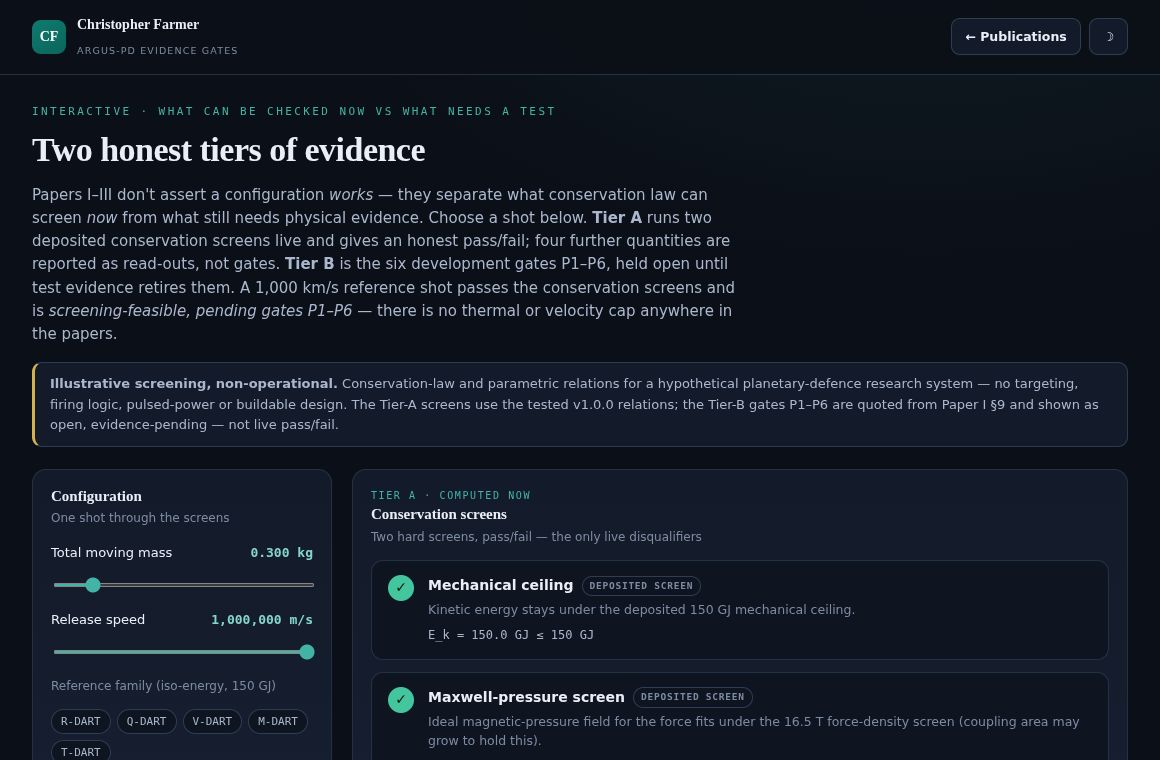Click the E_k = 150.0 GJ formula

(x=510, y=635)
